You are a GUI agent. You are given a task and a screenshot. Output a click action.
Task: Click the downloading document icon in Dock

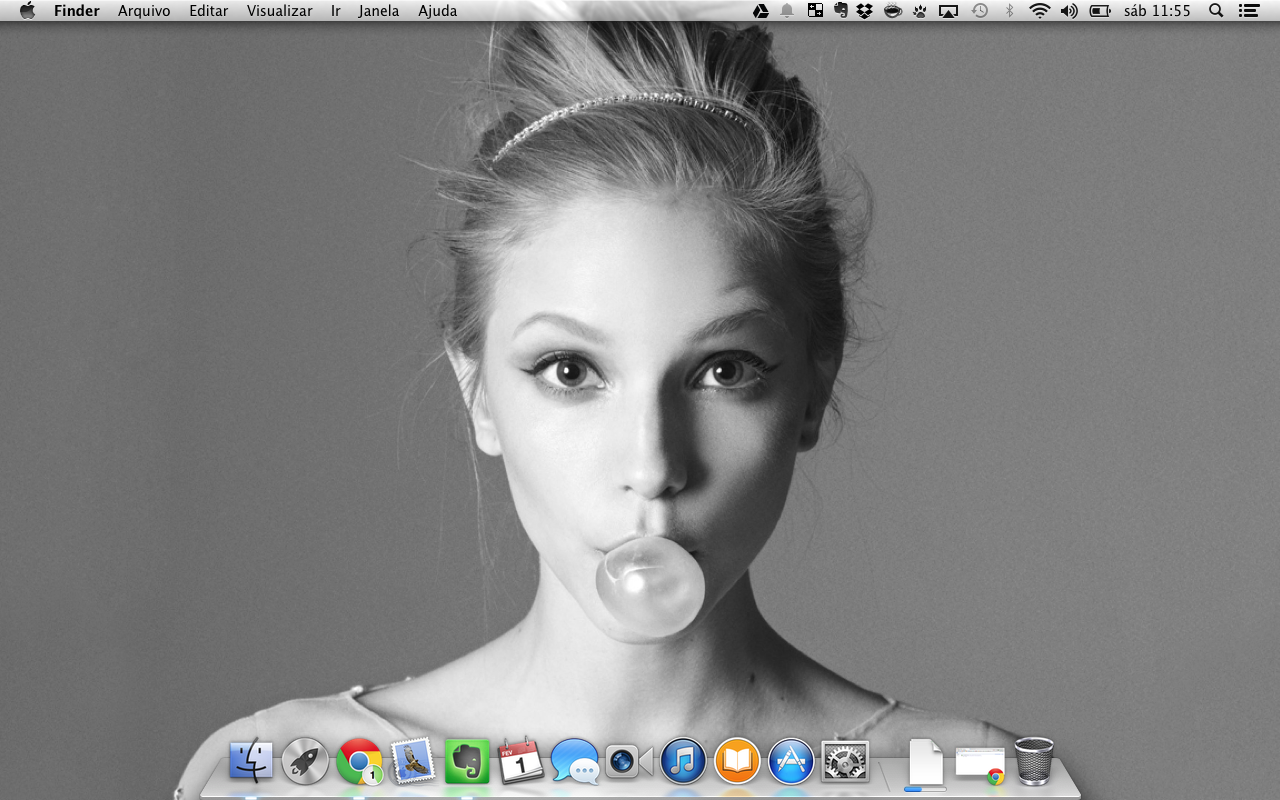click(x=925, y=763)
